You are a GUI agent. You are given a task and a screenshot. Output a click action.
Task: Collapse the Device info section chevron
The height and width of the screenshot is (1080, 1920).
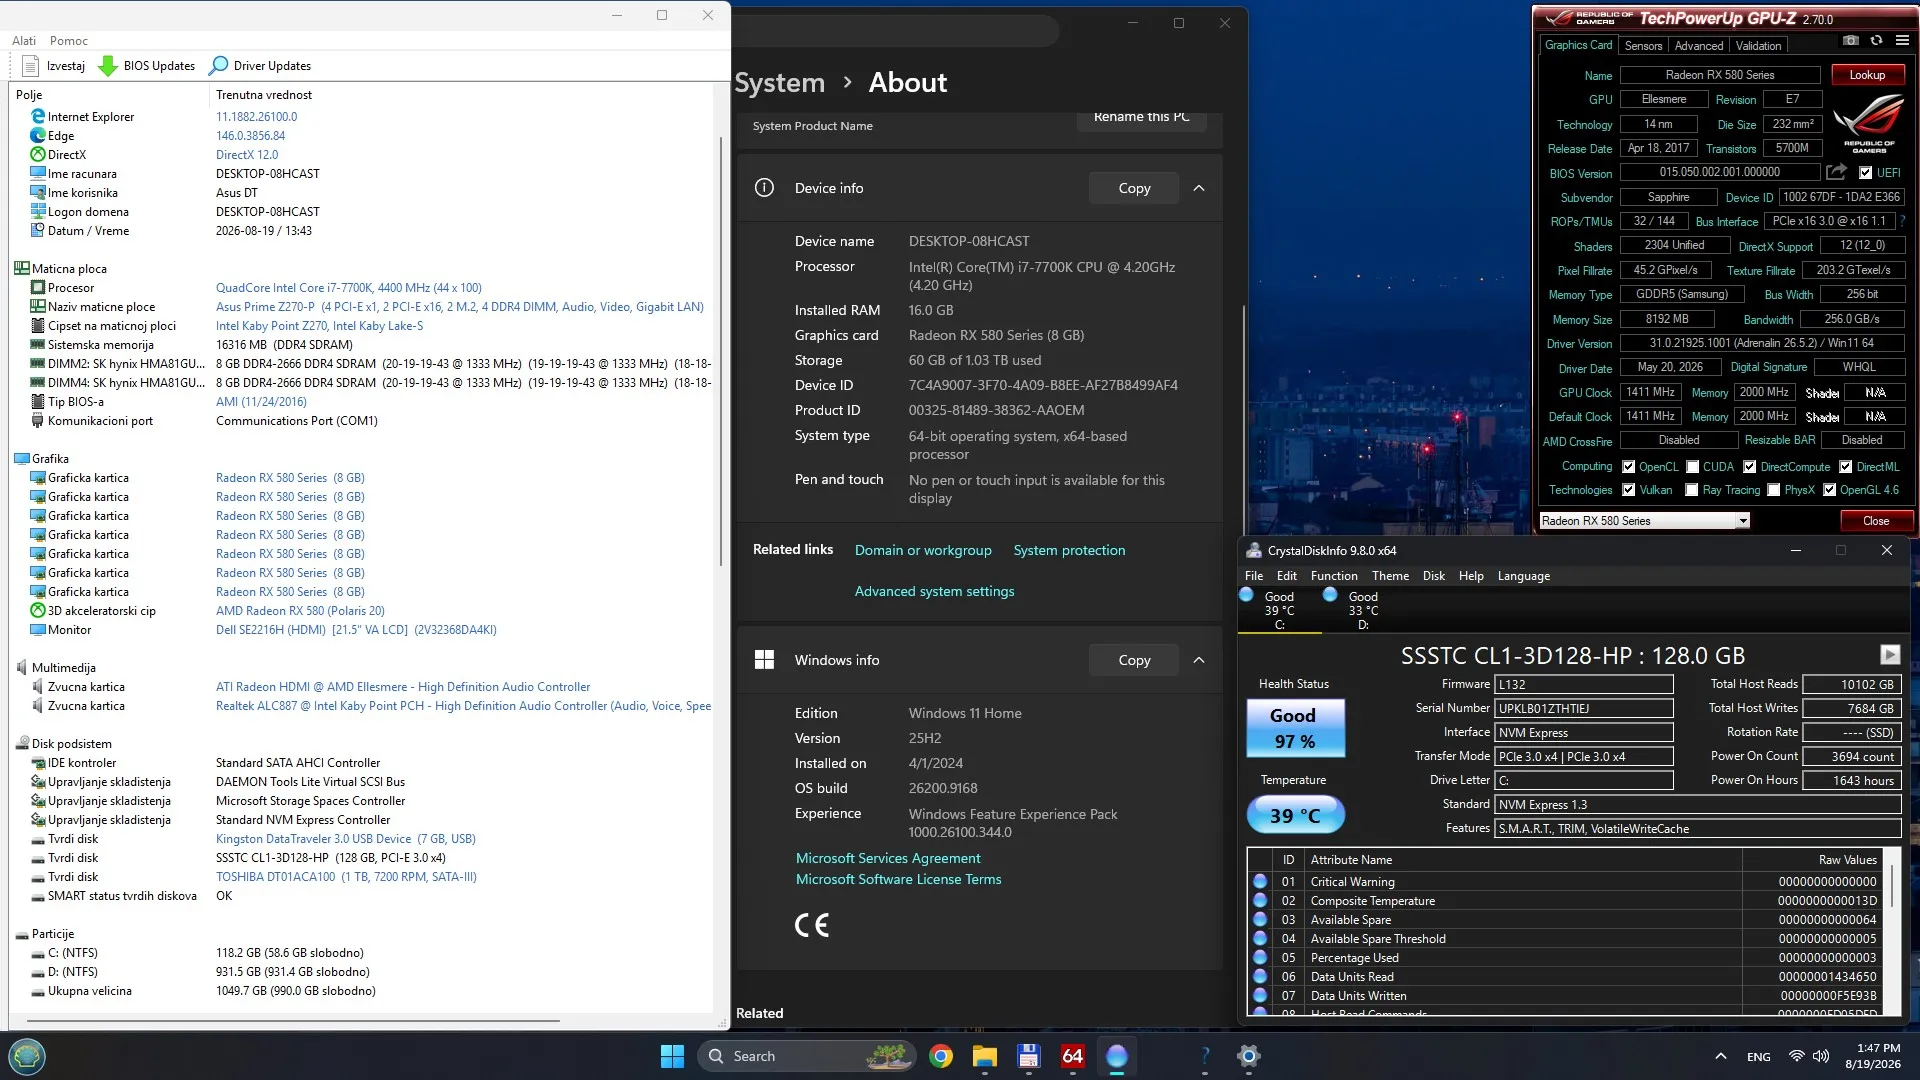click(x=1199, y=188)
